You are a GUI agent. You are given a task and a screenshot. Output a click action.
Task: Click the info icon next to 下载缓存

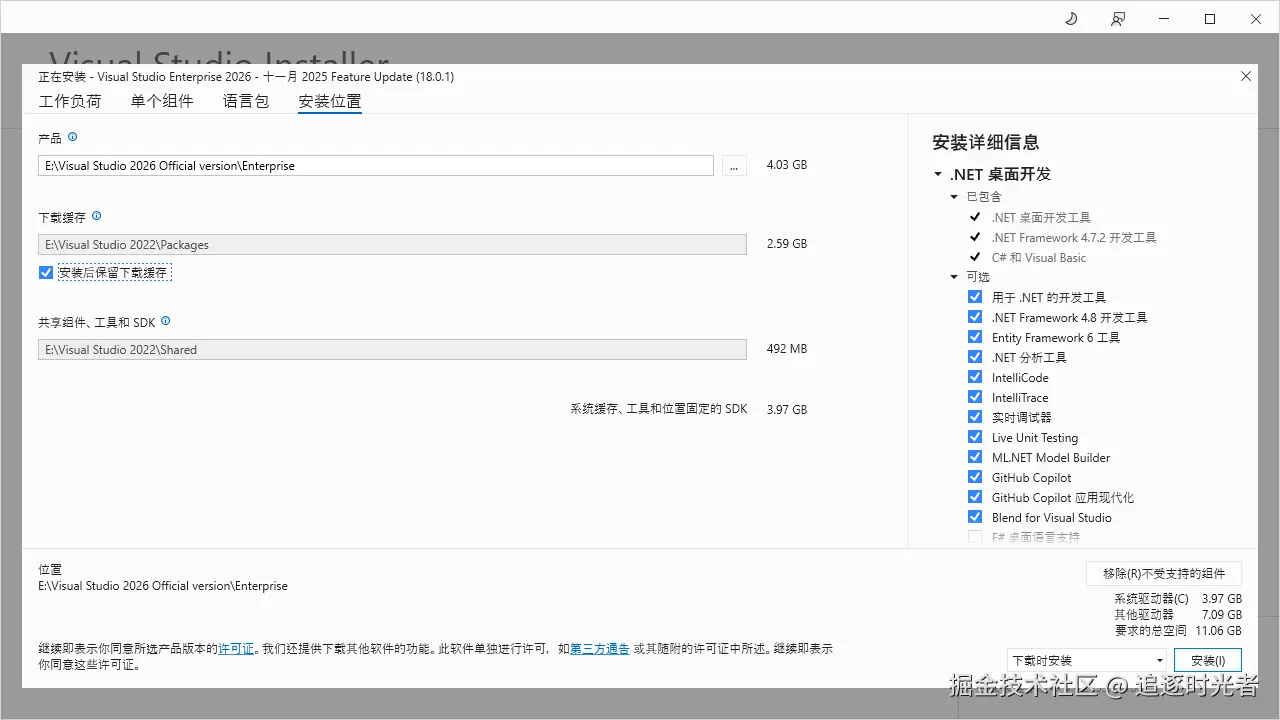(96, 216)
